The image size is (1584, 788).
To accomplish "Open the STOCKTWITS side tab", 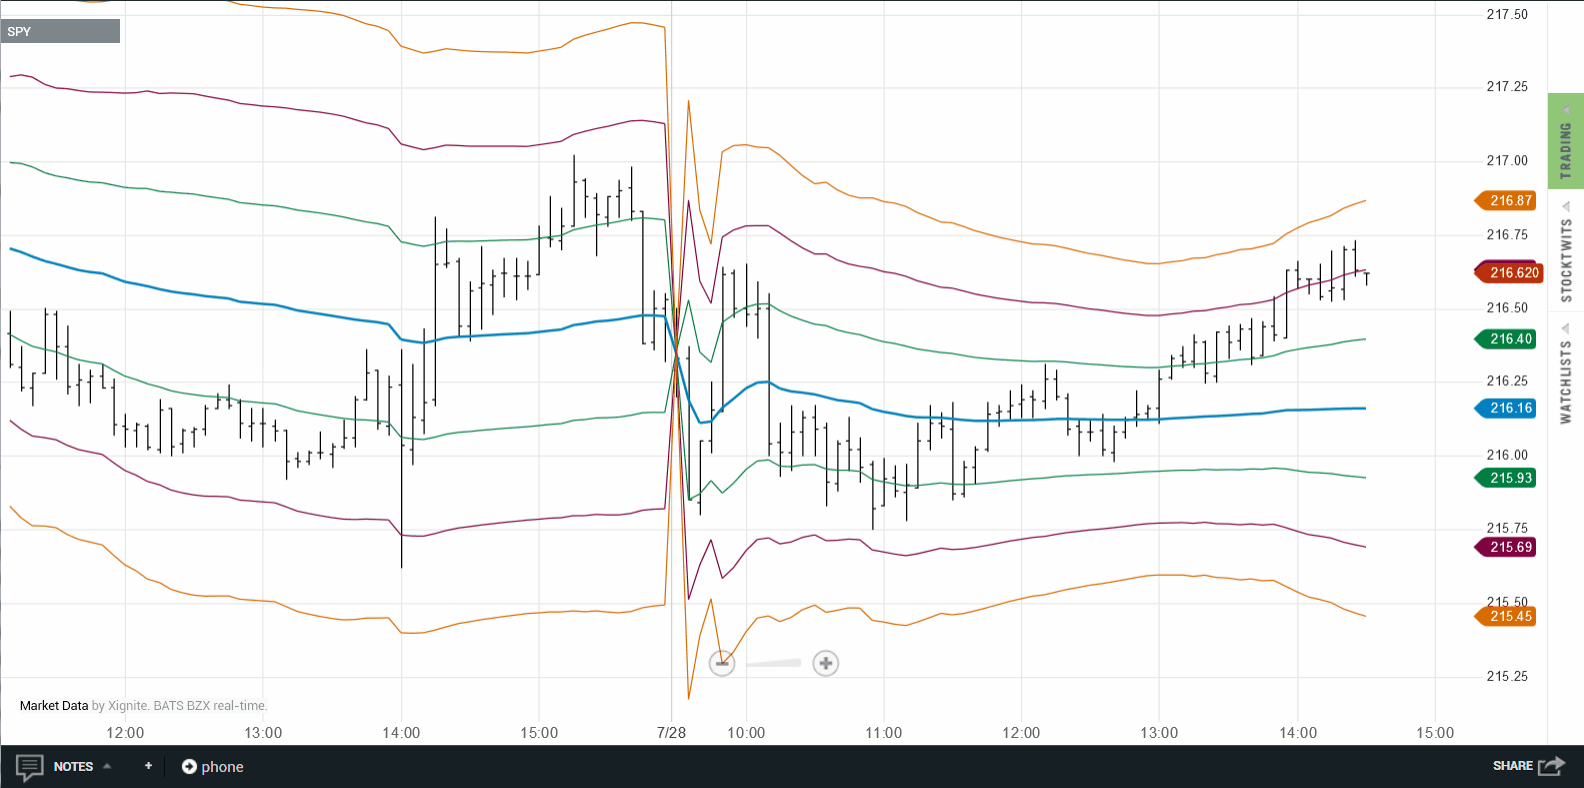I will [x=1565, y=261].
